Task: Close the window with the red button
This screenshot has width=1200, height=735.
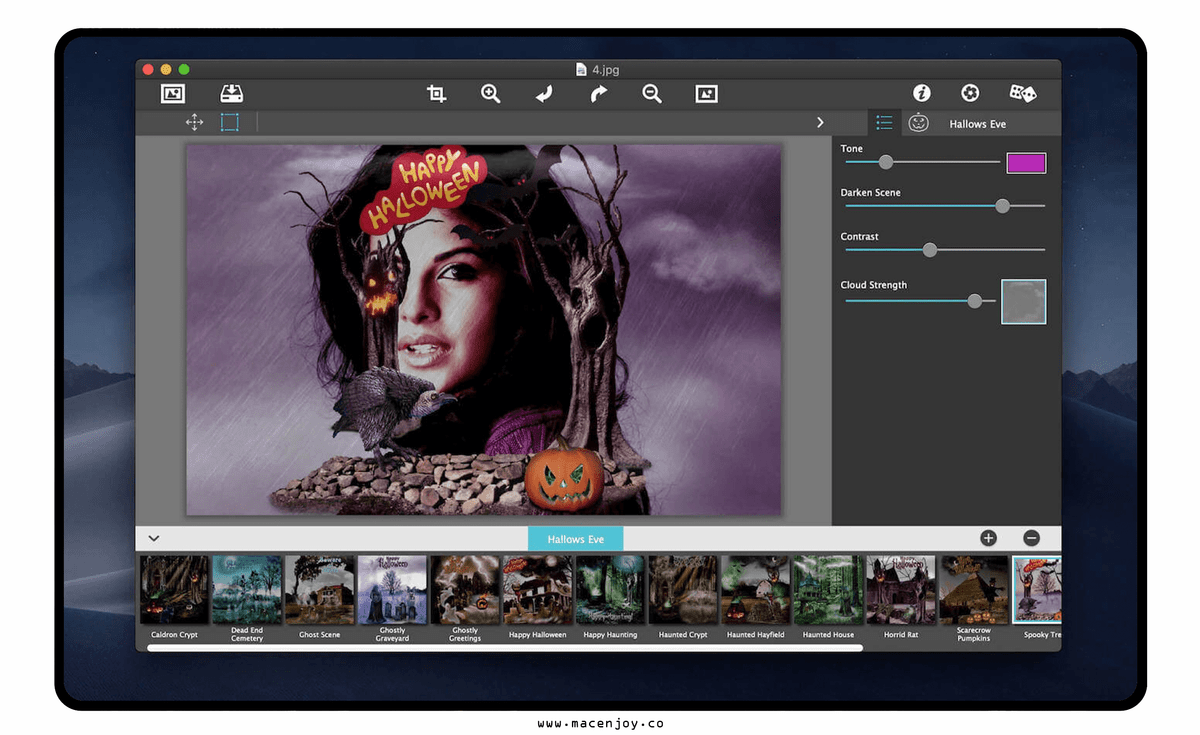Action: pos(148,69)
